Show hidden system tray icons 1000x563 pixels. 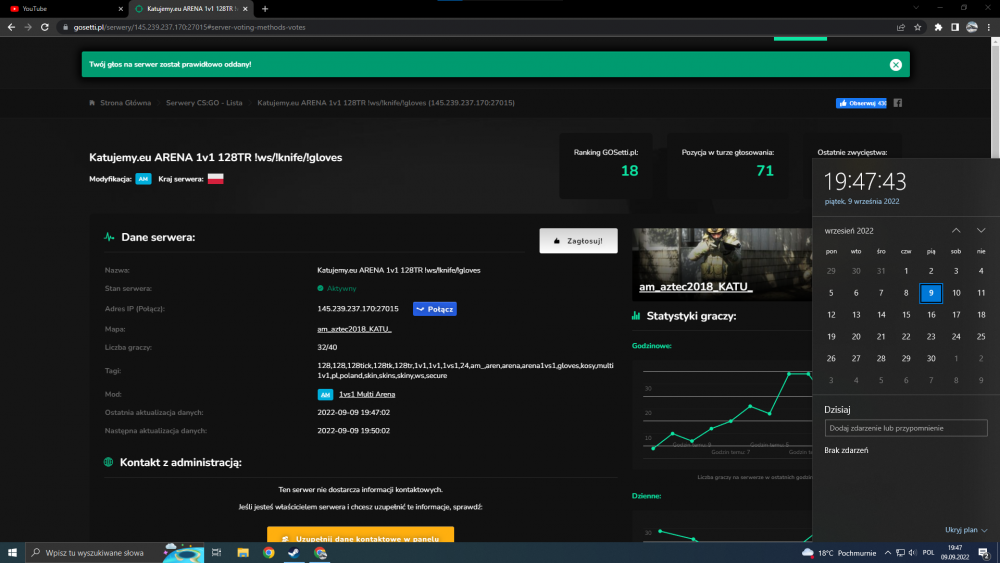[888, 553]
